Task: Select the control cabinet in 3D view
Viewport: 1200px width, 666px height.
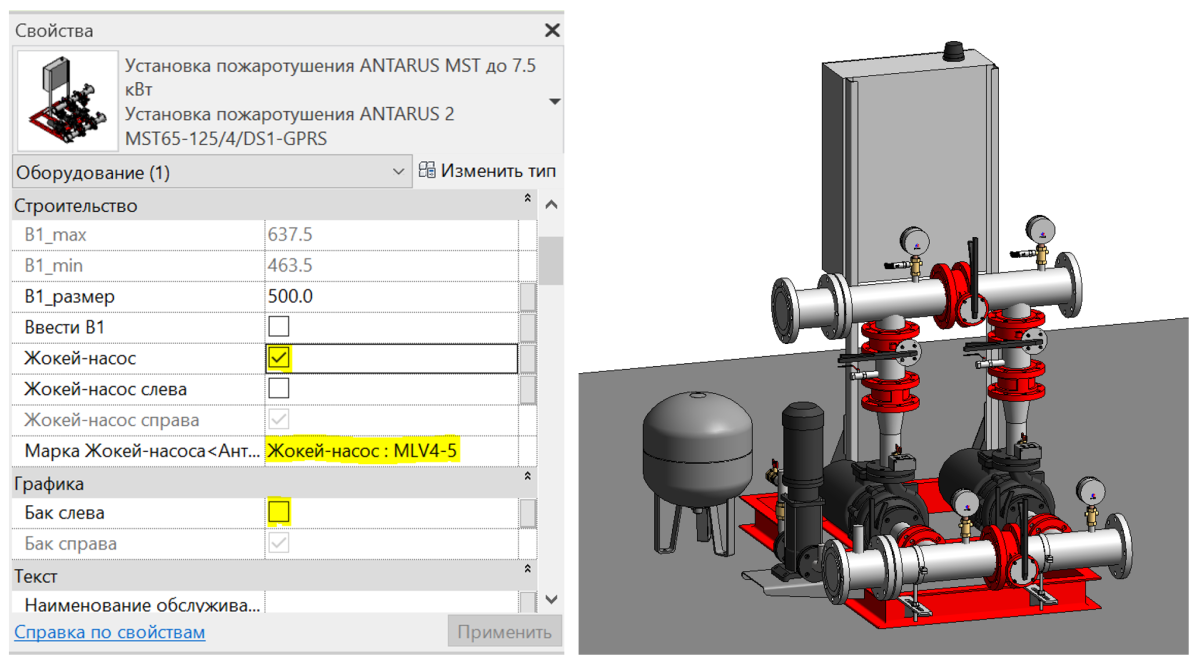Action: [908, 160]
